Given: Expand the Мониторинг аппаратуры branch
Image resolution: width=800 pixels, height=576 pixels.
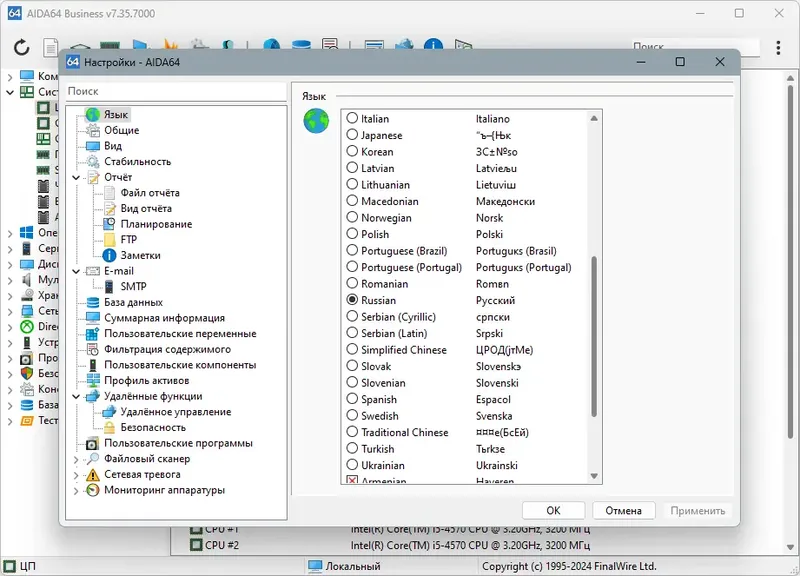Looking at the screenshot, I should coord(76,491).
